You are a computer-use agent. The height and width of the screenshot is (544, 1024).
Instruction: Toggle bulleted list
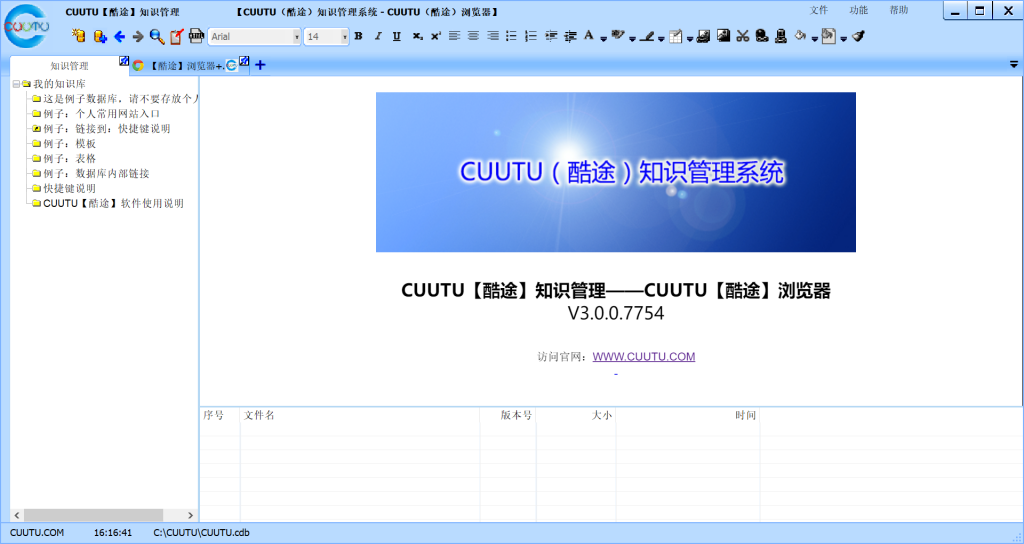(512, 37)
